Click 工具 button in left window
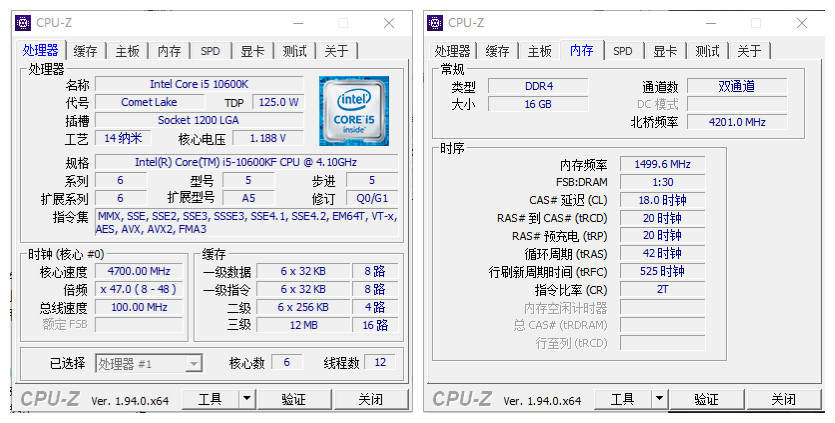 tap(210, 399)
